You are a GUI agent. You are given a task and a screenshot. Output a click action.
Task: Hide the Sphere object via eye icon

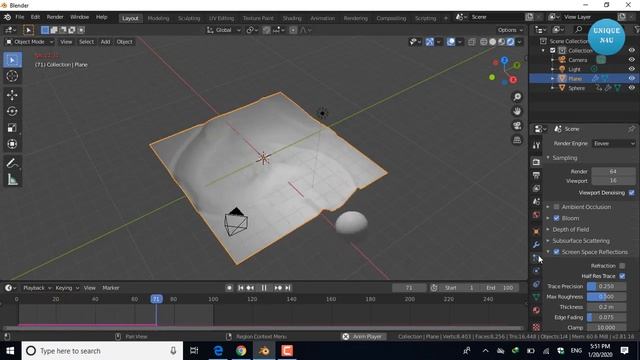(x=631, y=88)
